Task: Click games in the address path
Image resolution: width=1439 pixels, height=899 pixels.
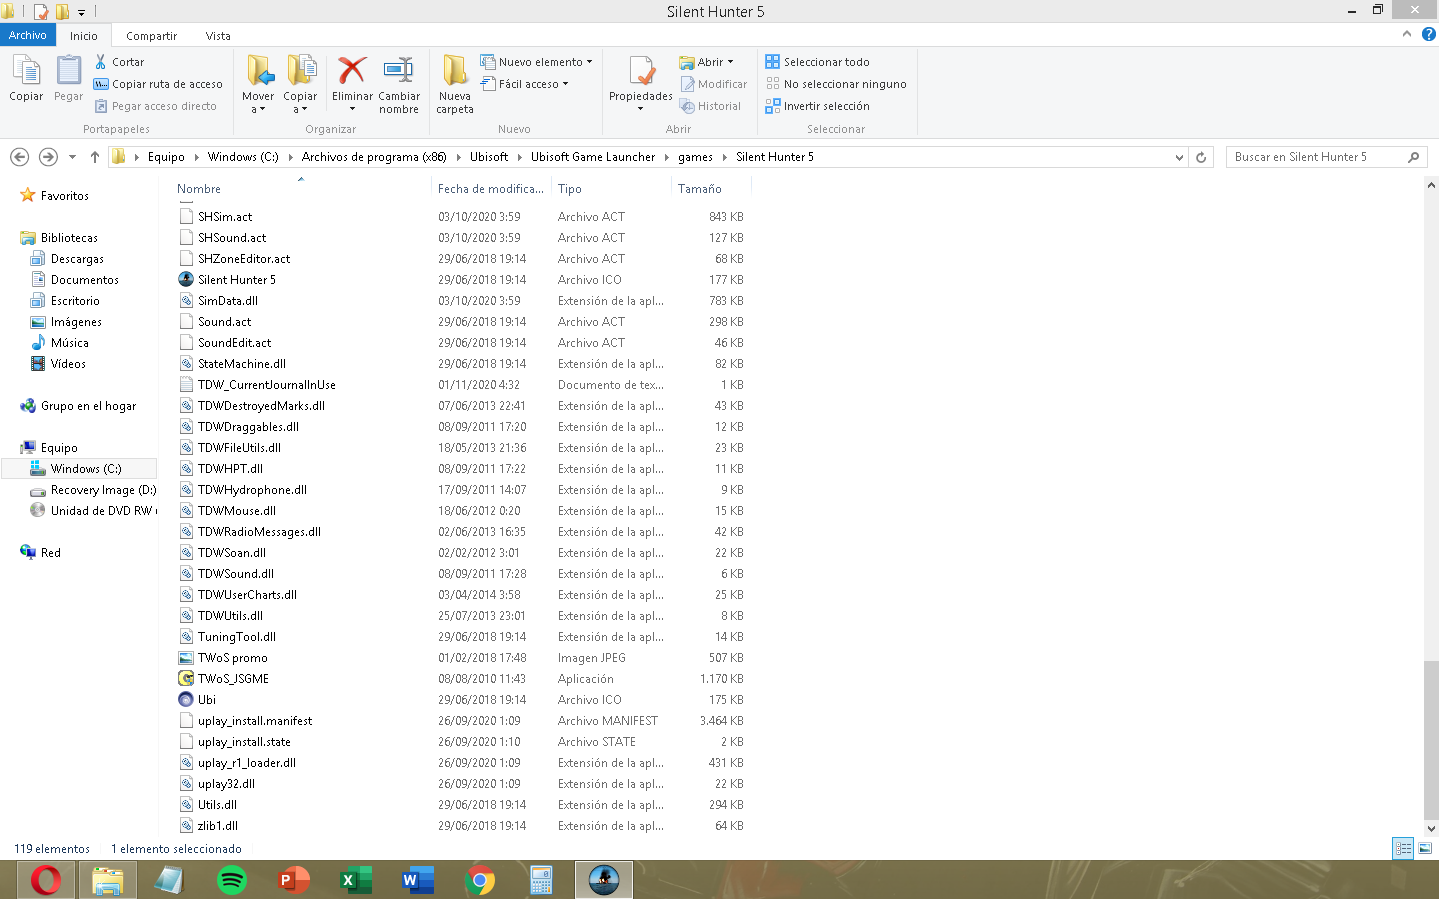Action: [x=695, y=157]
